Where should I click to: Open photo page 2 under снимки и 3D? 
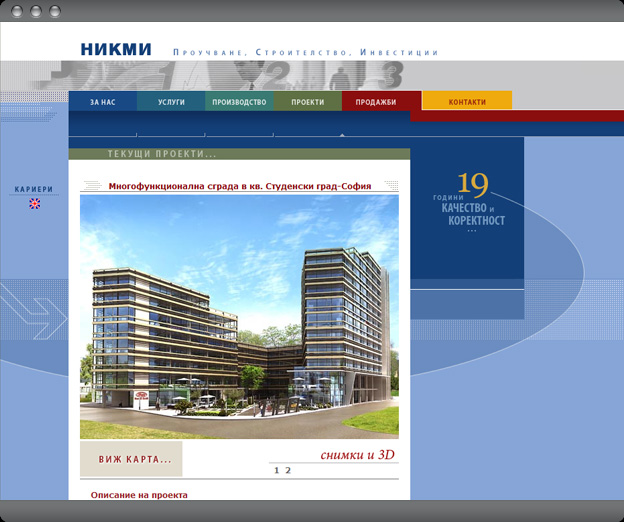[288, 470]
